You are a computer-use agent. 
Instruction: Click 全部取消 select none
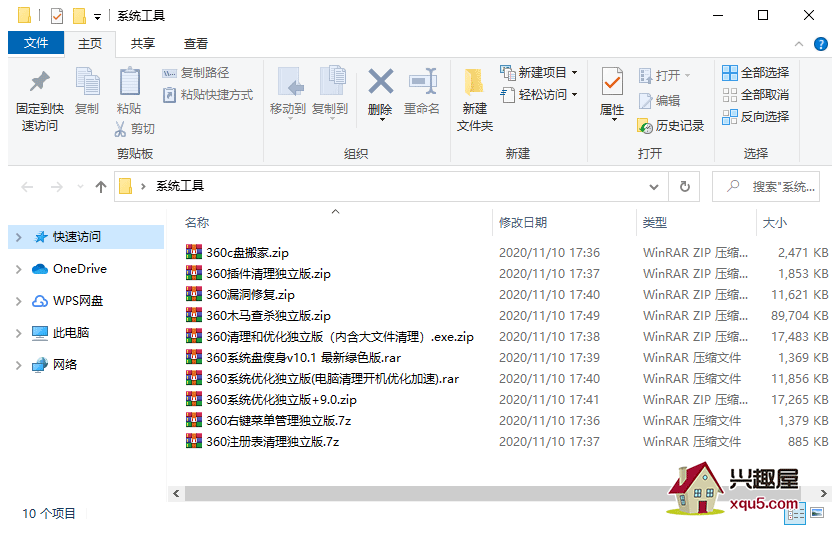[x=755, y=95]
